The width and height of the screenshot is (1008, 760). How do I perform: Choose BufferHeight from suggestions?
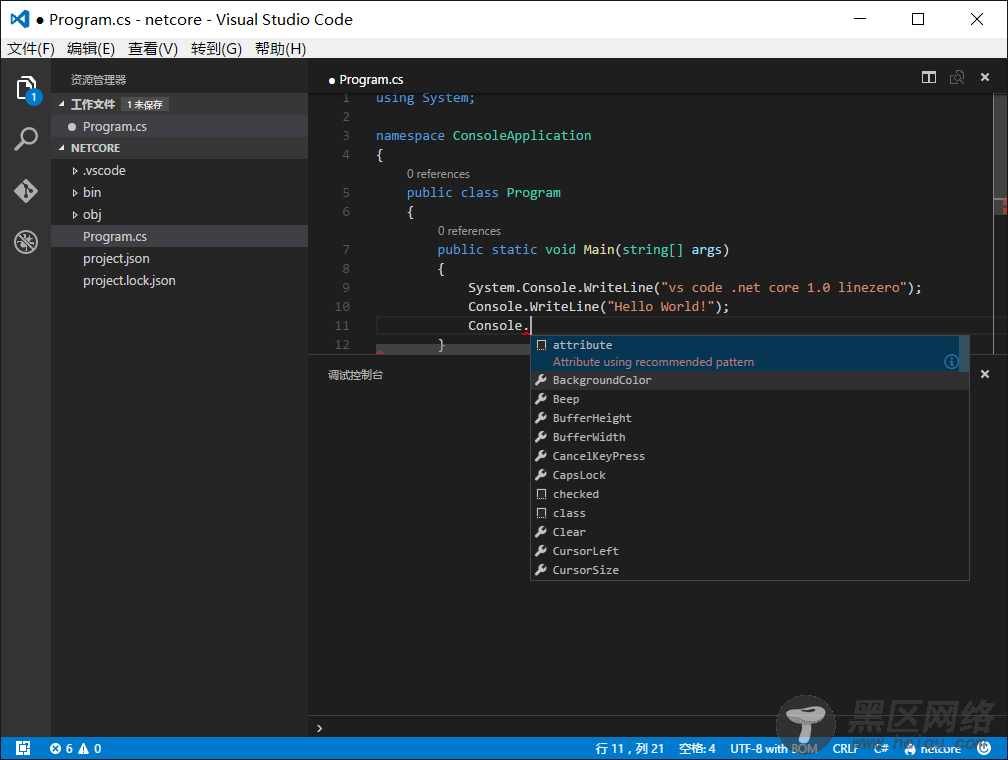point(750,418)
